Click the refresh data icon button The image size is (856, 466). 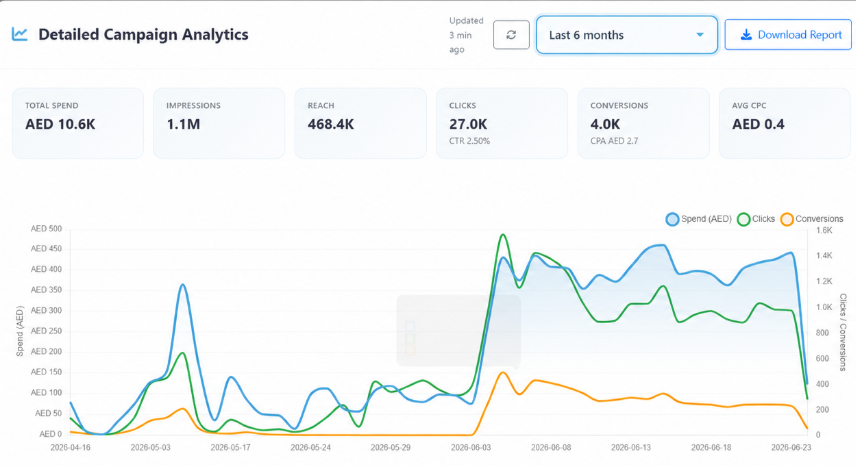point(511,35)
